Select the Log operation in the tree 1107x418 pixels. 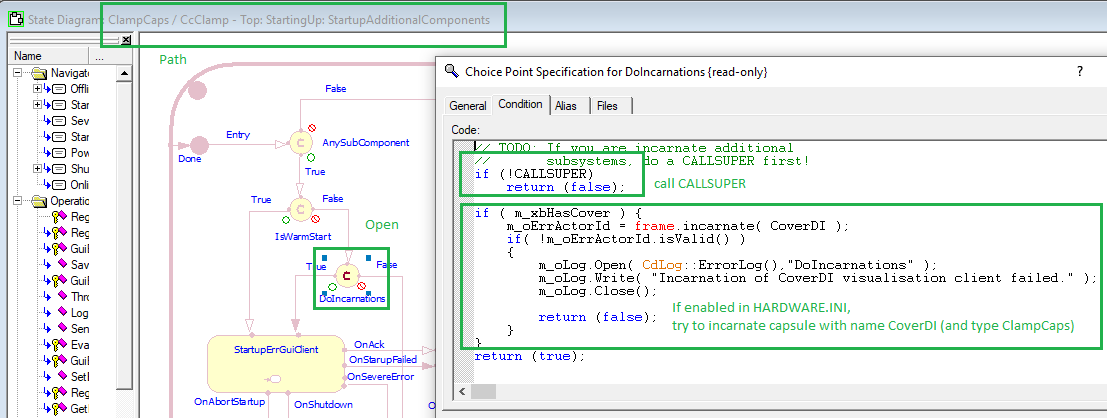pos(80,313)
